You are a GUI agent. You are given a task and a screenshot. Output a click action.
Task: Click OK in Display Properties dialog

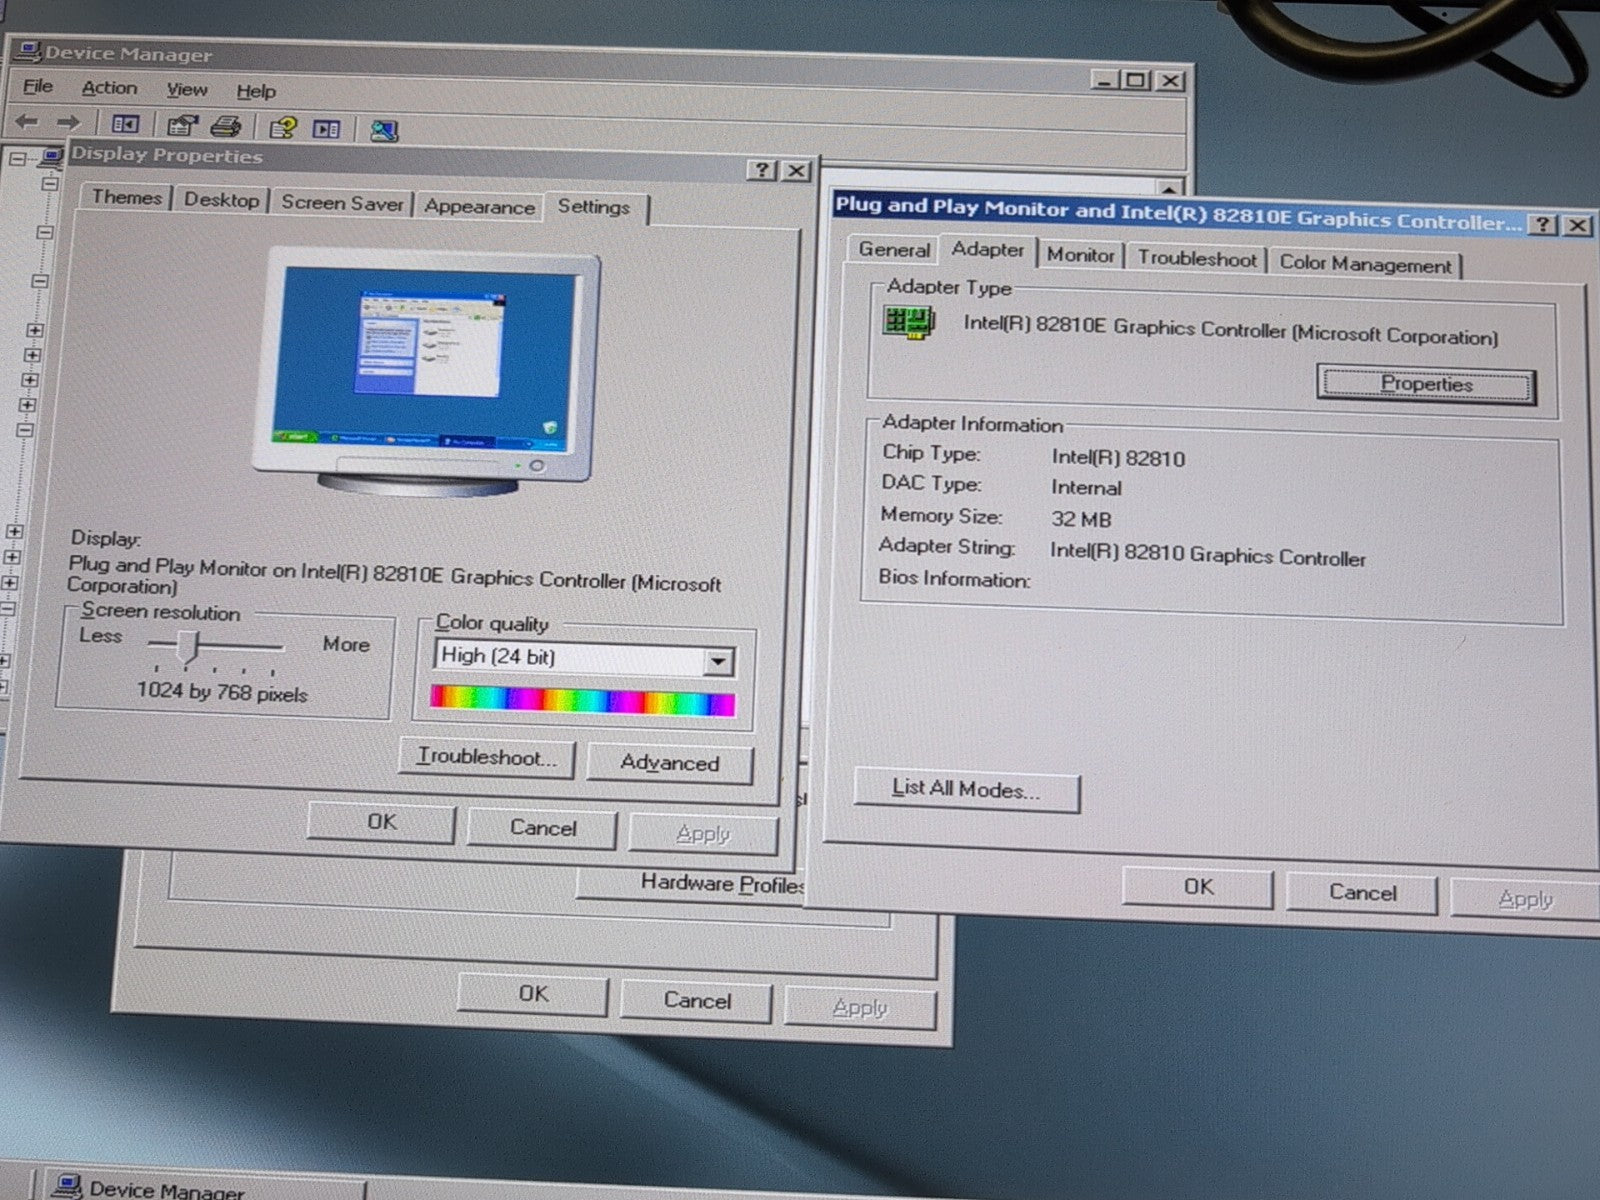381,822
